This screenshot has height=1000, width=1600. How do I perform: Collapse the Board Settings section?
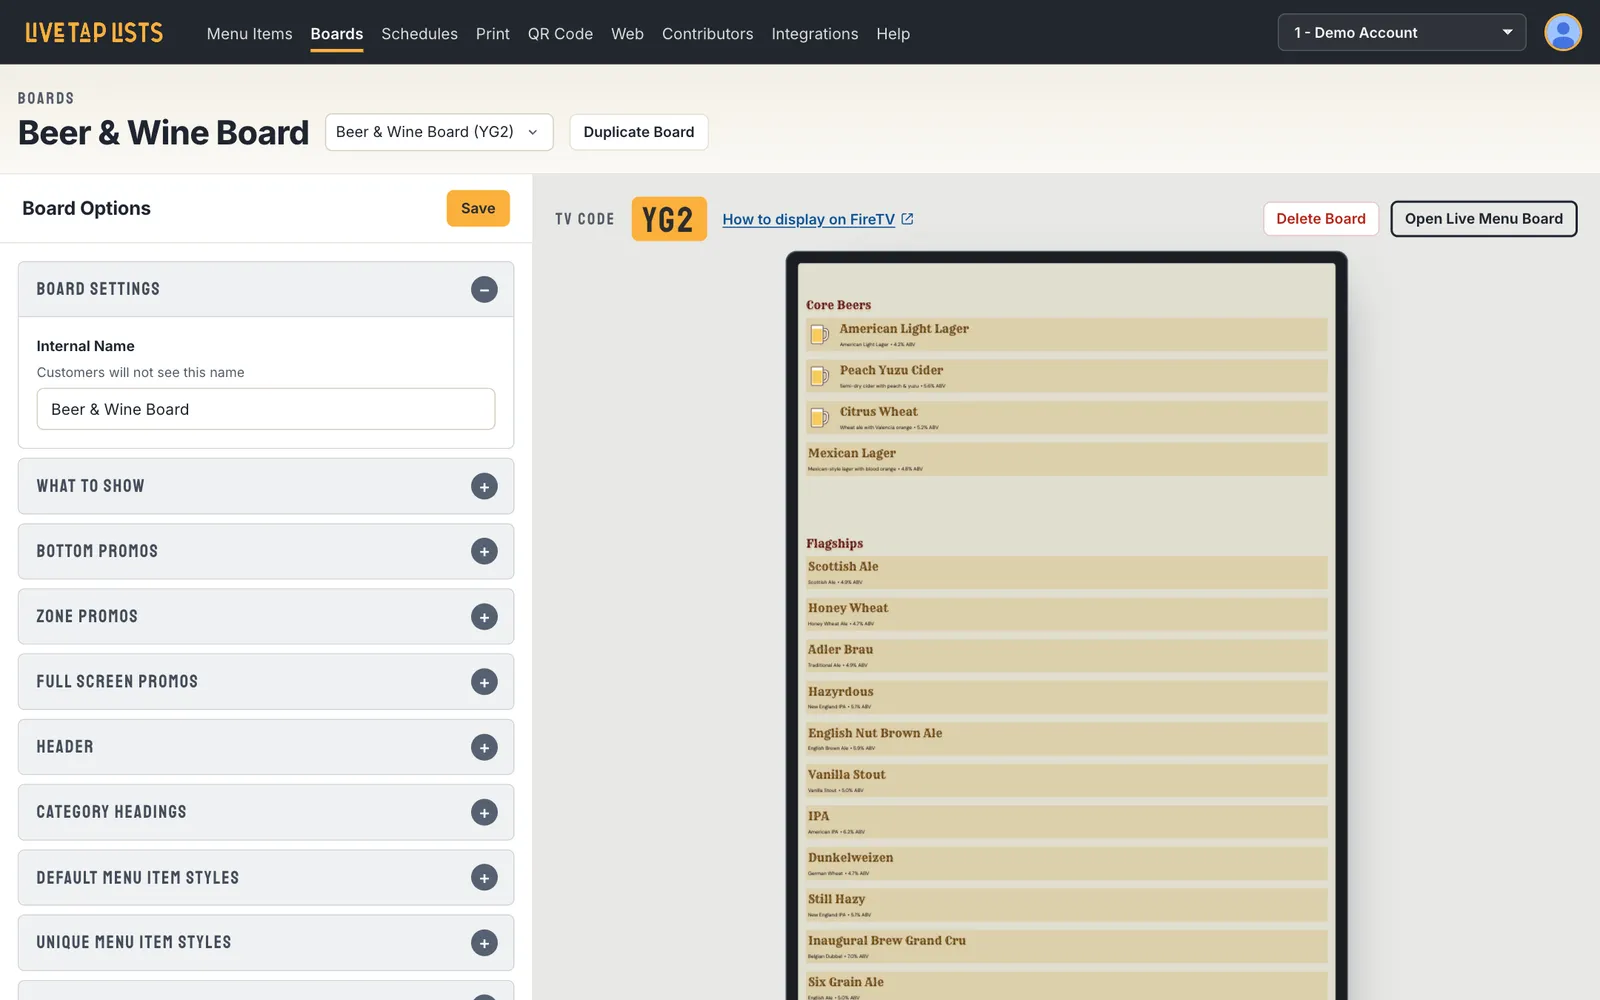[484, 289]
